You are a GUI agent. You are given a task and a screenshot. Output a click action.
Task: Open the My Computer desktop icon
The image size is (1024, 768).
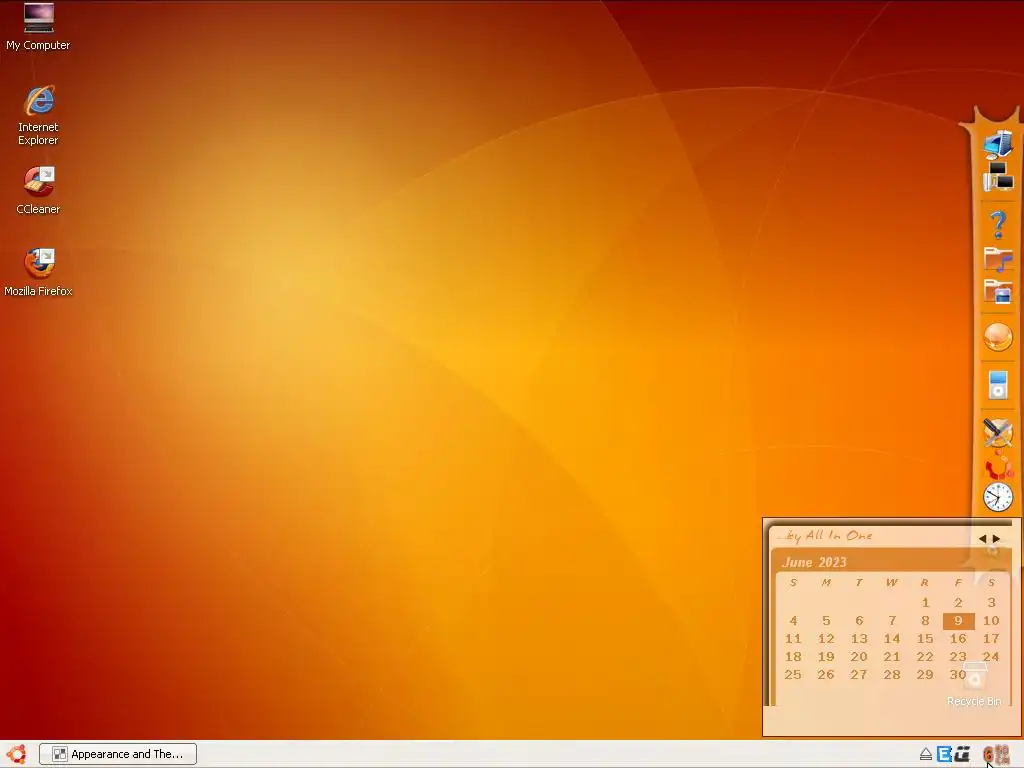pos(38,27)
